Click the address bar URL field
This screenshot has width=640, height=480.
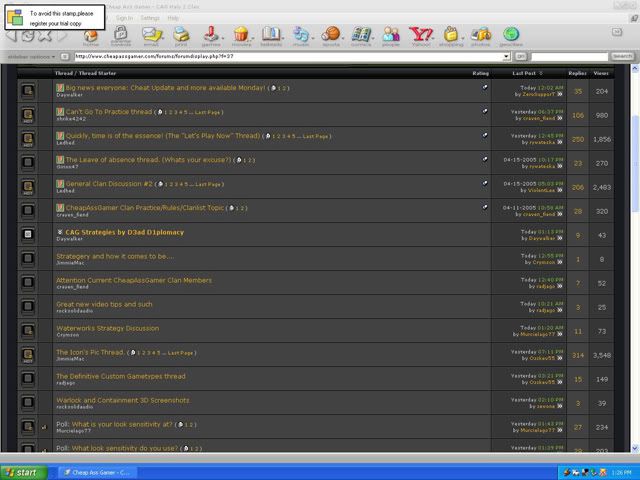[288, 56]
